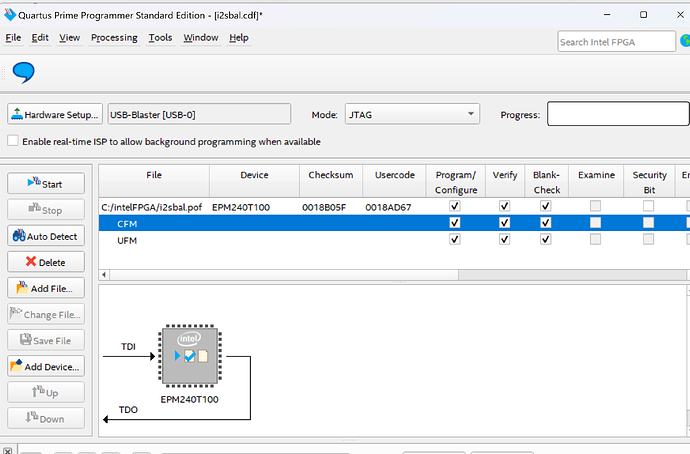Select the C:/intelFPGA/i2sbal.pof file row

click(394, 206)
